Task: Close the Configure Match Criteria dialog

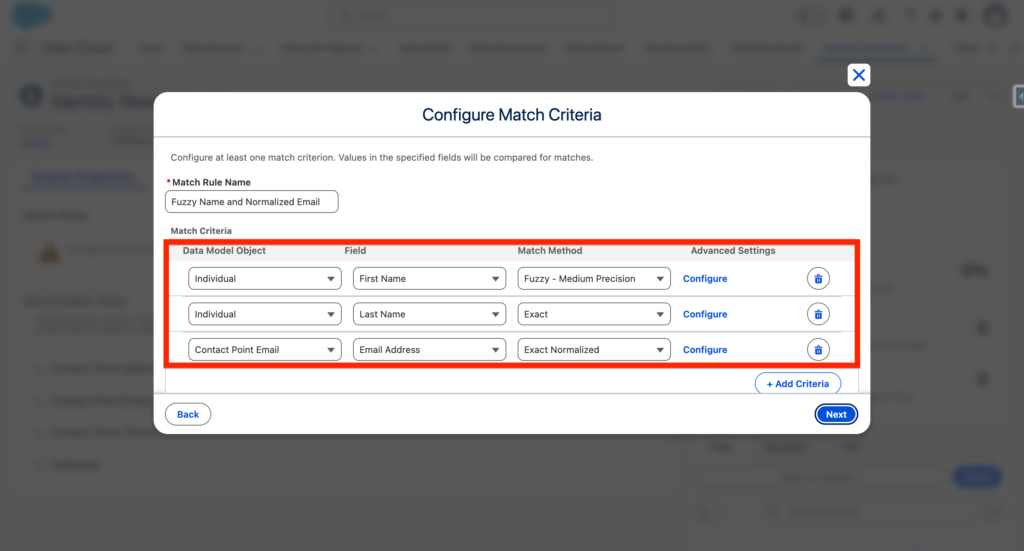Action: [x=858, y=75]
